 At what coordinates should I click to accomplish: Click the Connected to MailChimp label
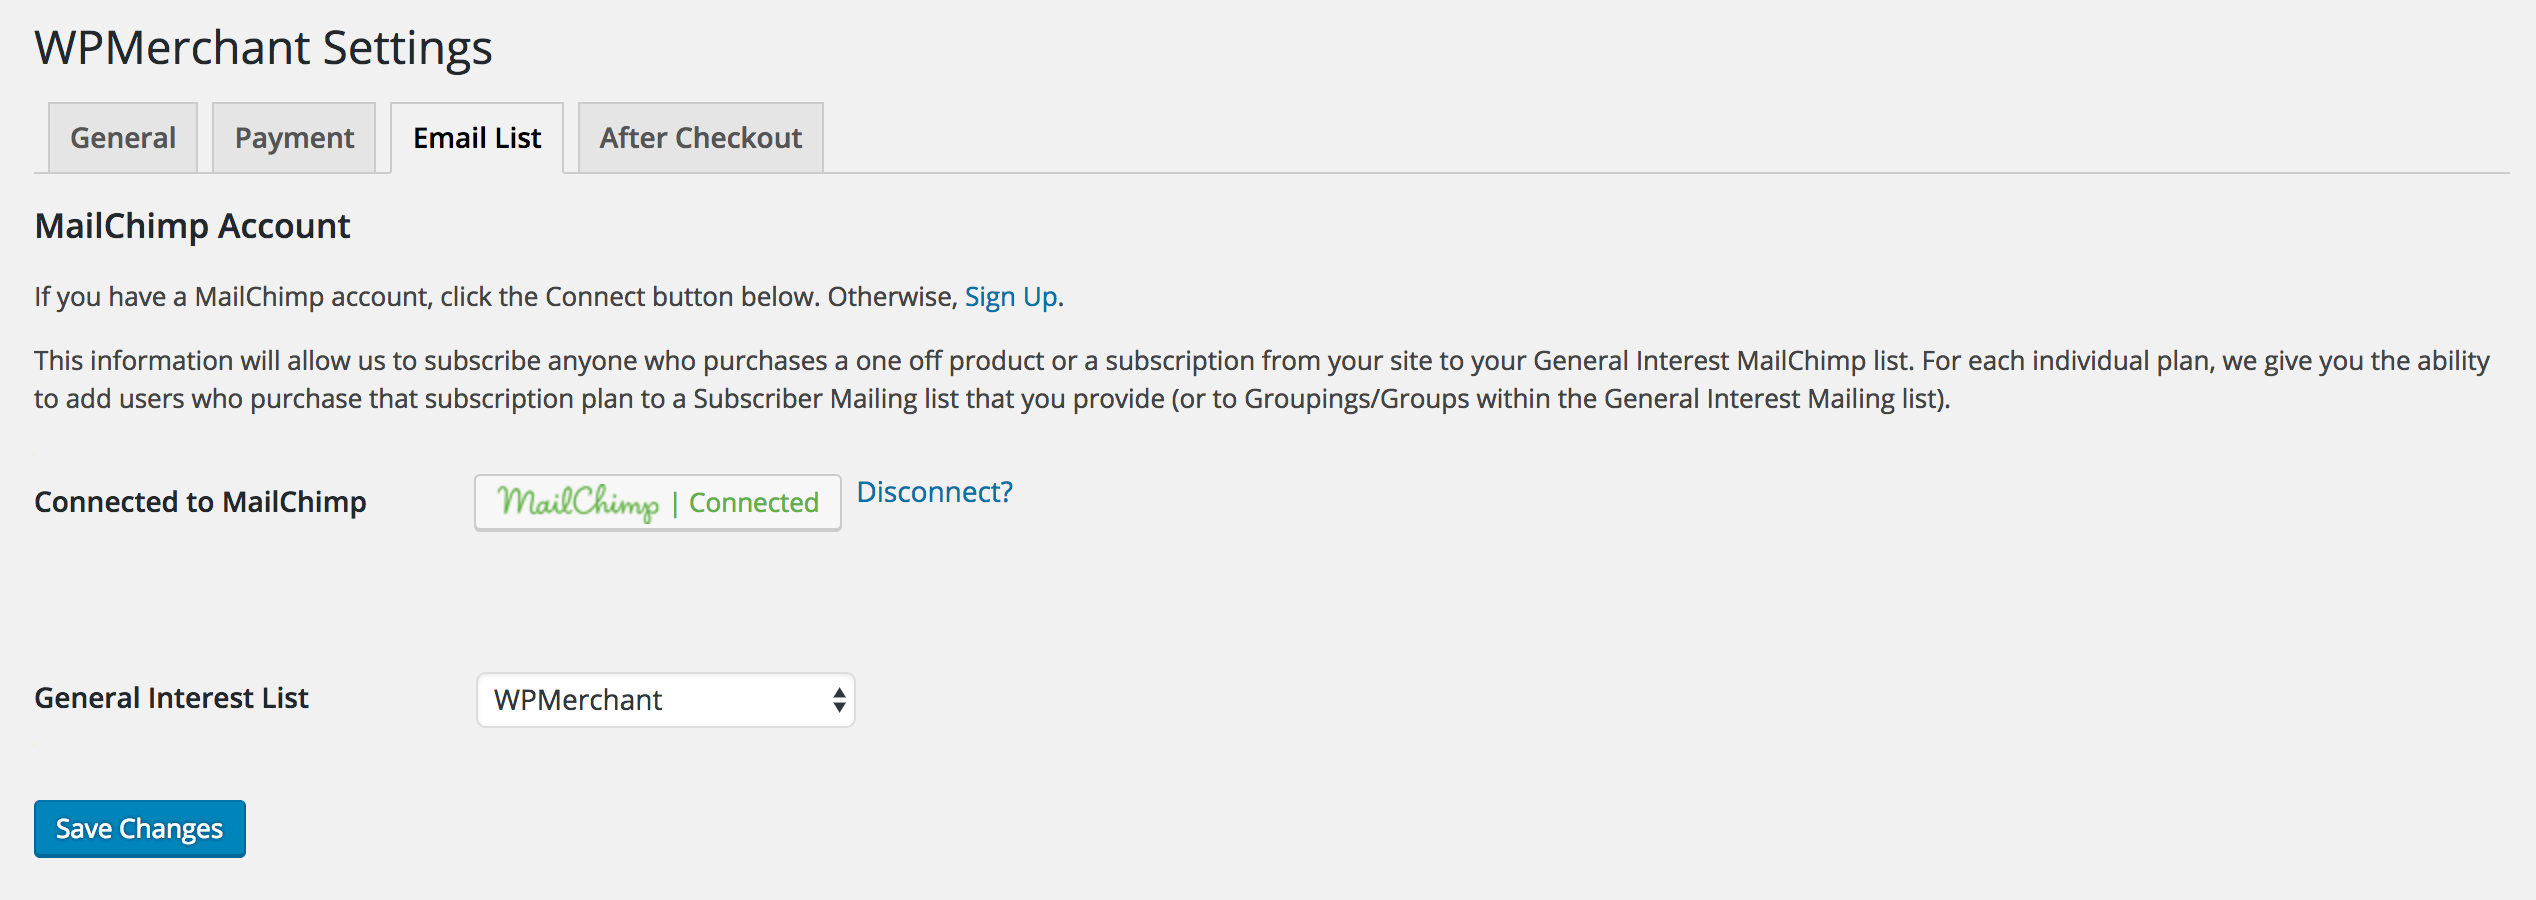(200, 502)
